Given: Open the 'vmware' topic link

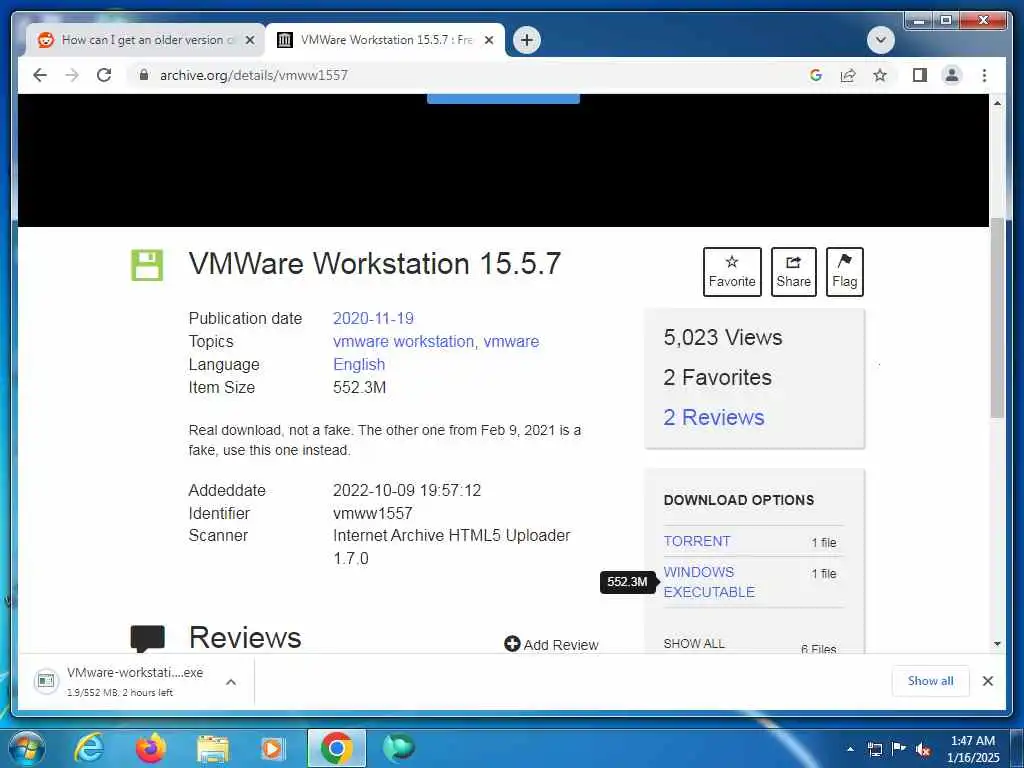Looking at the screenshot, I should pos(511,342).
